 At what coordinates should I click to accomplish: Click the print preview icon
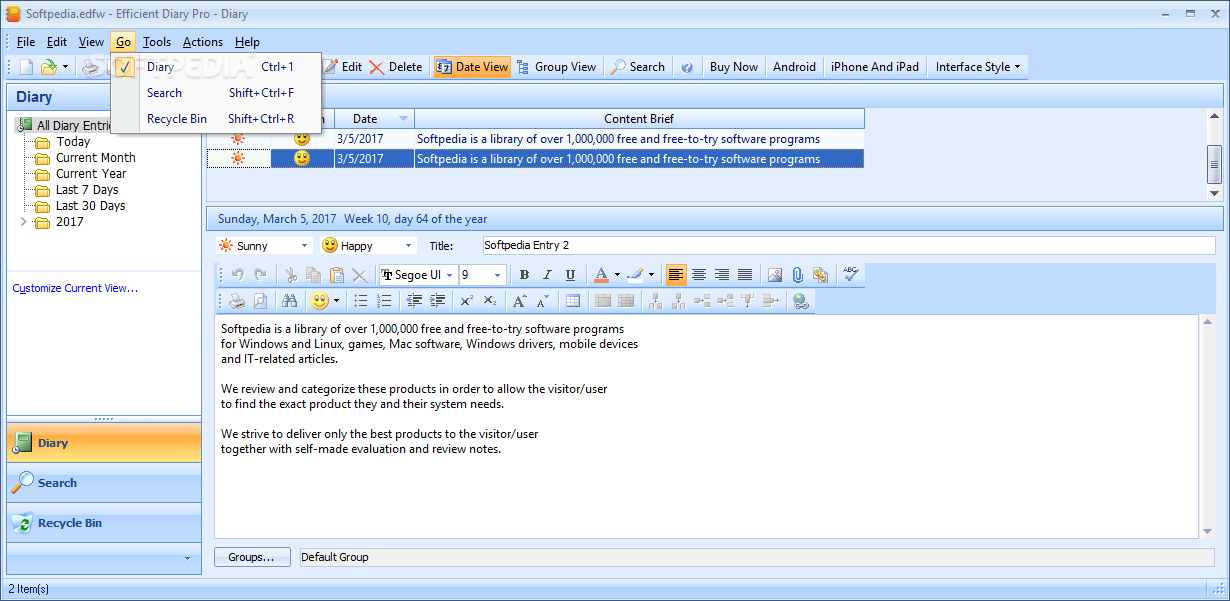[260, 300]
